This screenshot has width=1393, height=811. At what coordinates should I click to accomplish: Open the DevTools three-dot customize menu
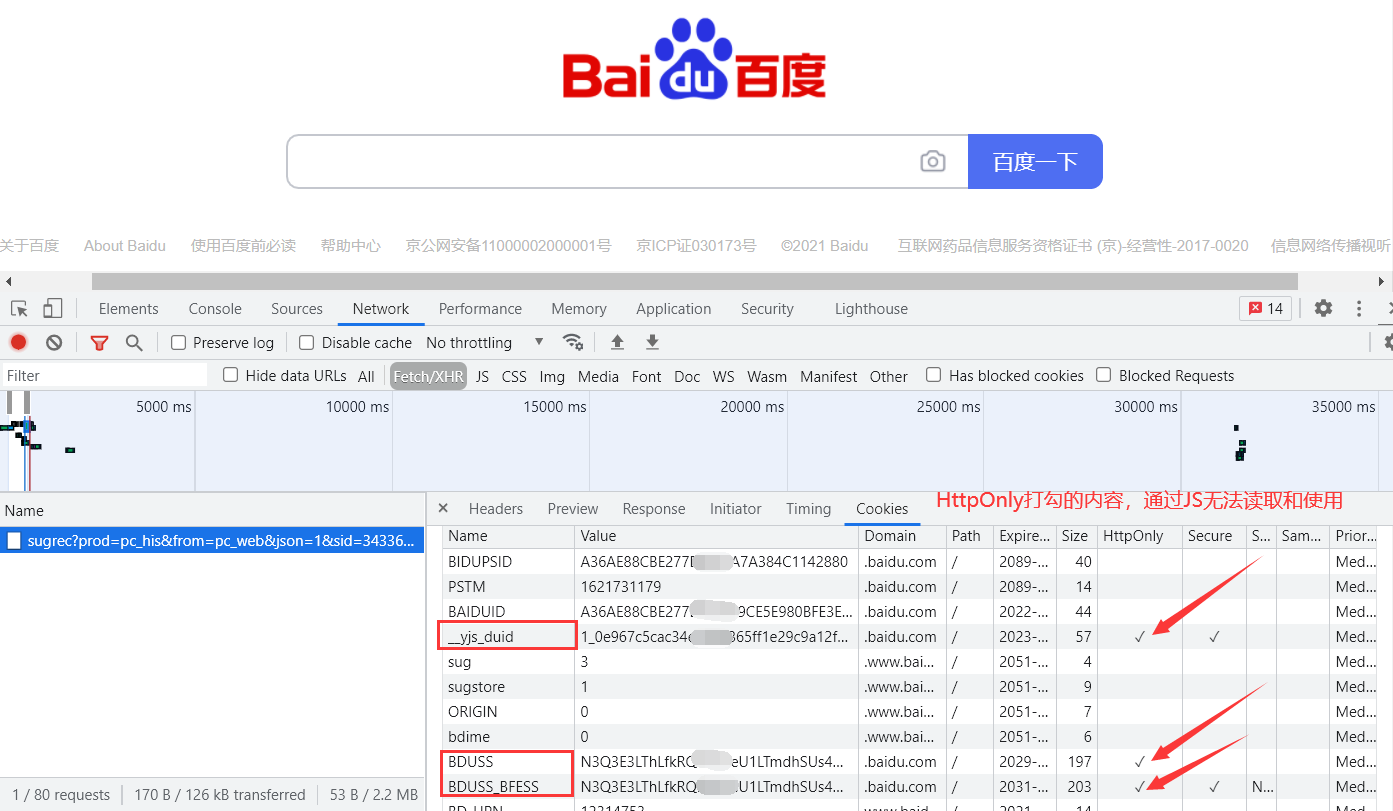click(1359, 308)
